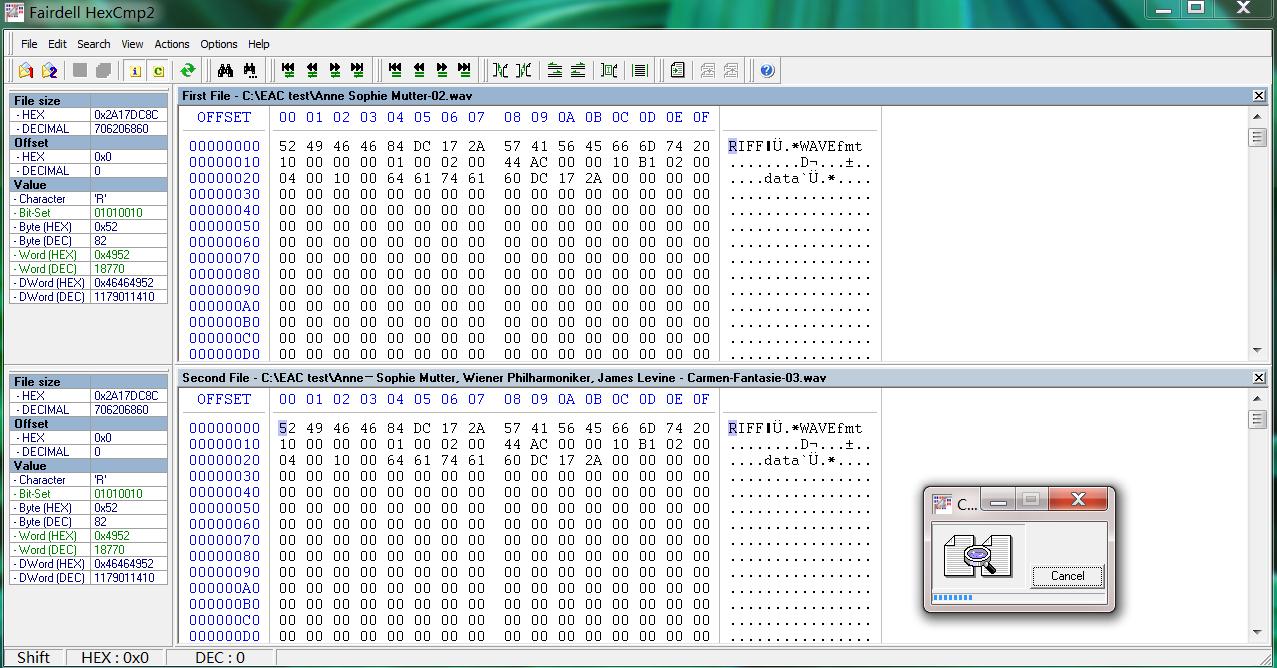Click the Second File scrollbar thumb

[1257, 419]
